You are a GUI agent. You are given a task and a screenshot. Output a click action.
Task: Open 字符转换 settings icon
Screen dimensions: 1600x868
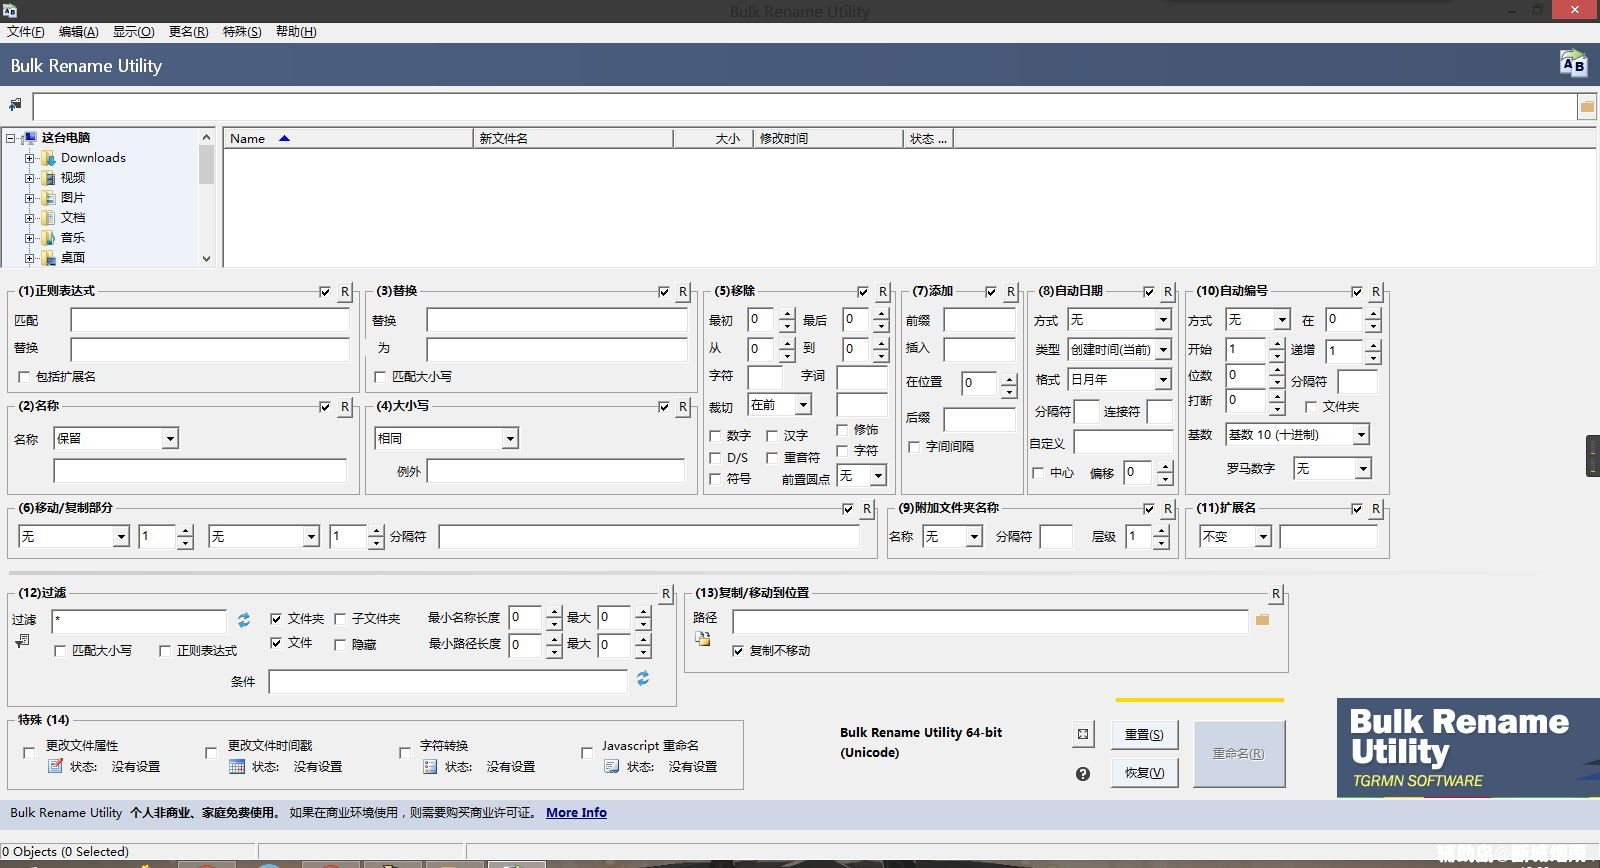tap(430, 767)
